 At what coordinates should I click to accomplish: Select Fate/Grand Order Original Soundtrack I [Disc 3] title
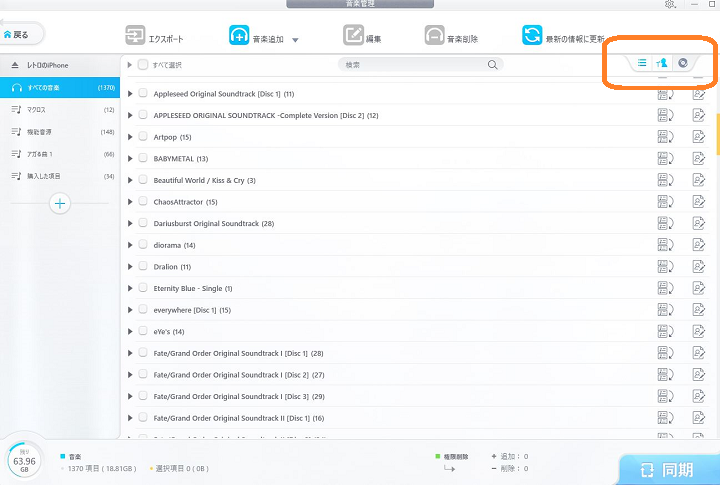coord(239,396)
